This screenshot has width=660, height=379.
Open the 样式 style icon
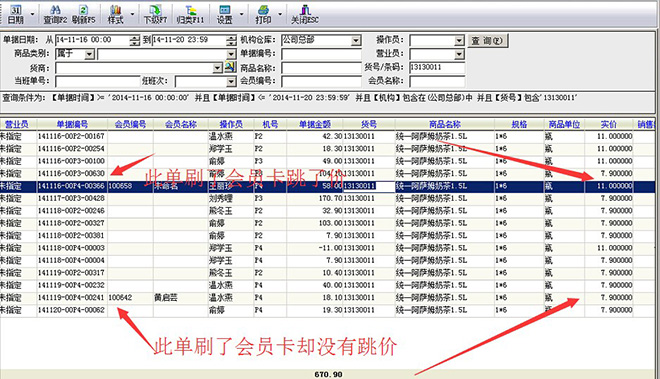coord(115,10)
